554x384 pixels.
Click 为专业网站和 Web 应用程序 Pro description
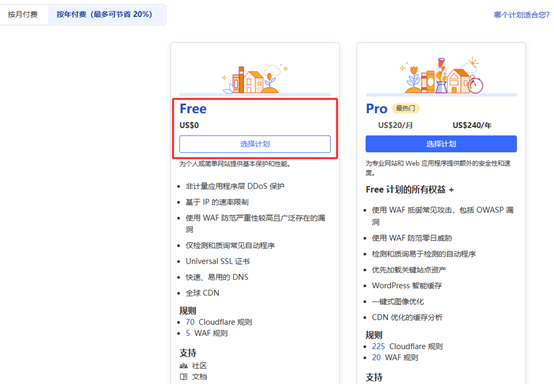coord(438,168)
